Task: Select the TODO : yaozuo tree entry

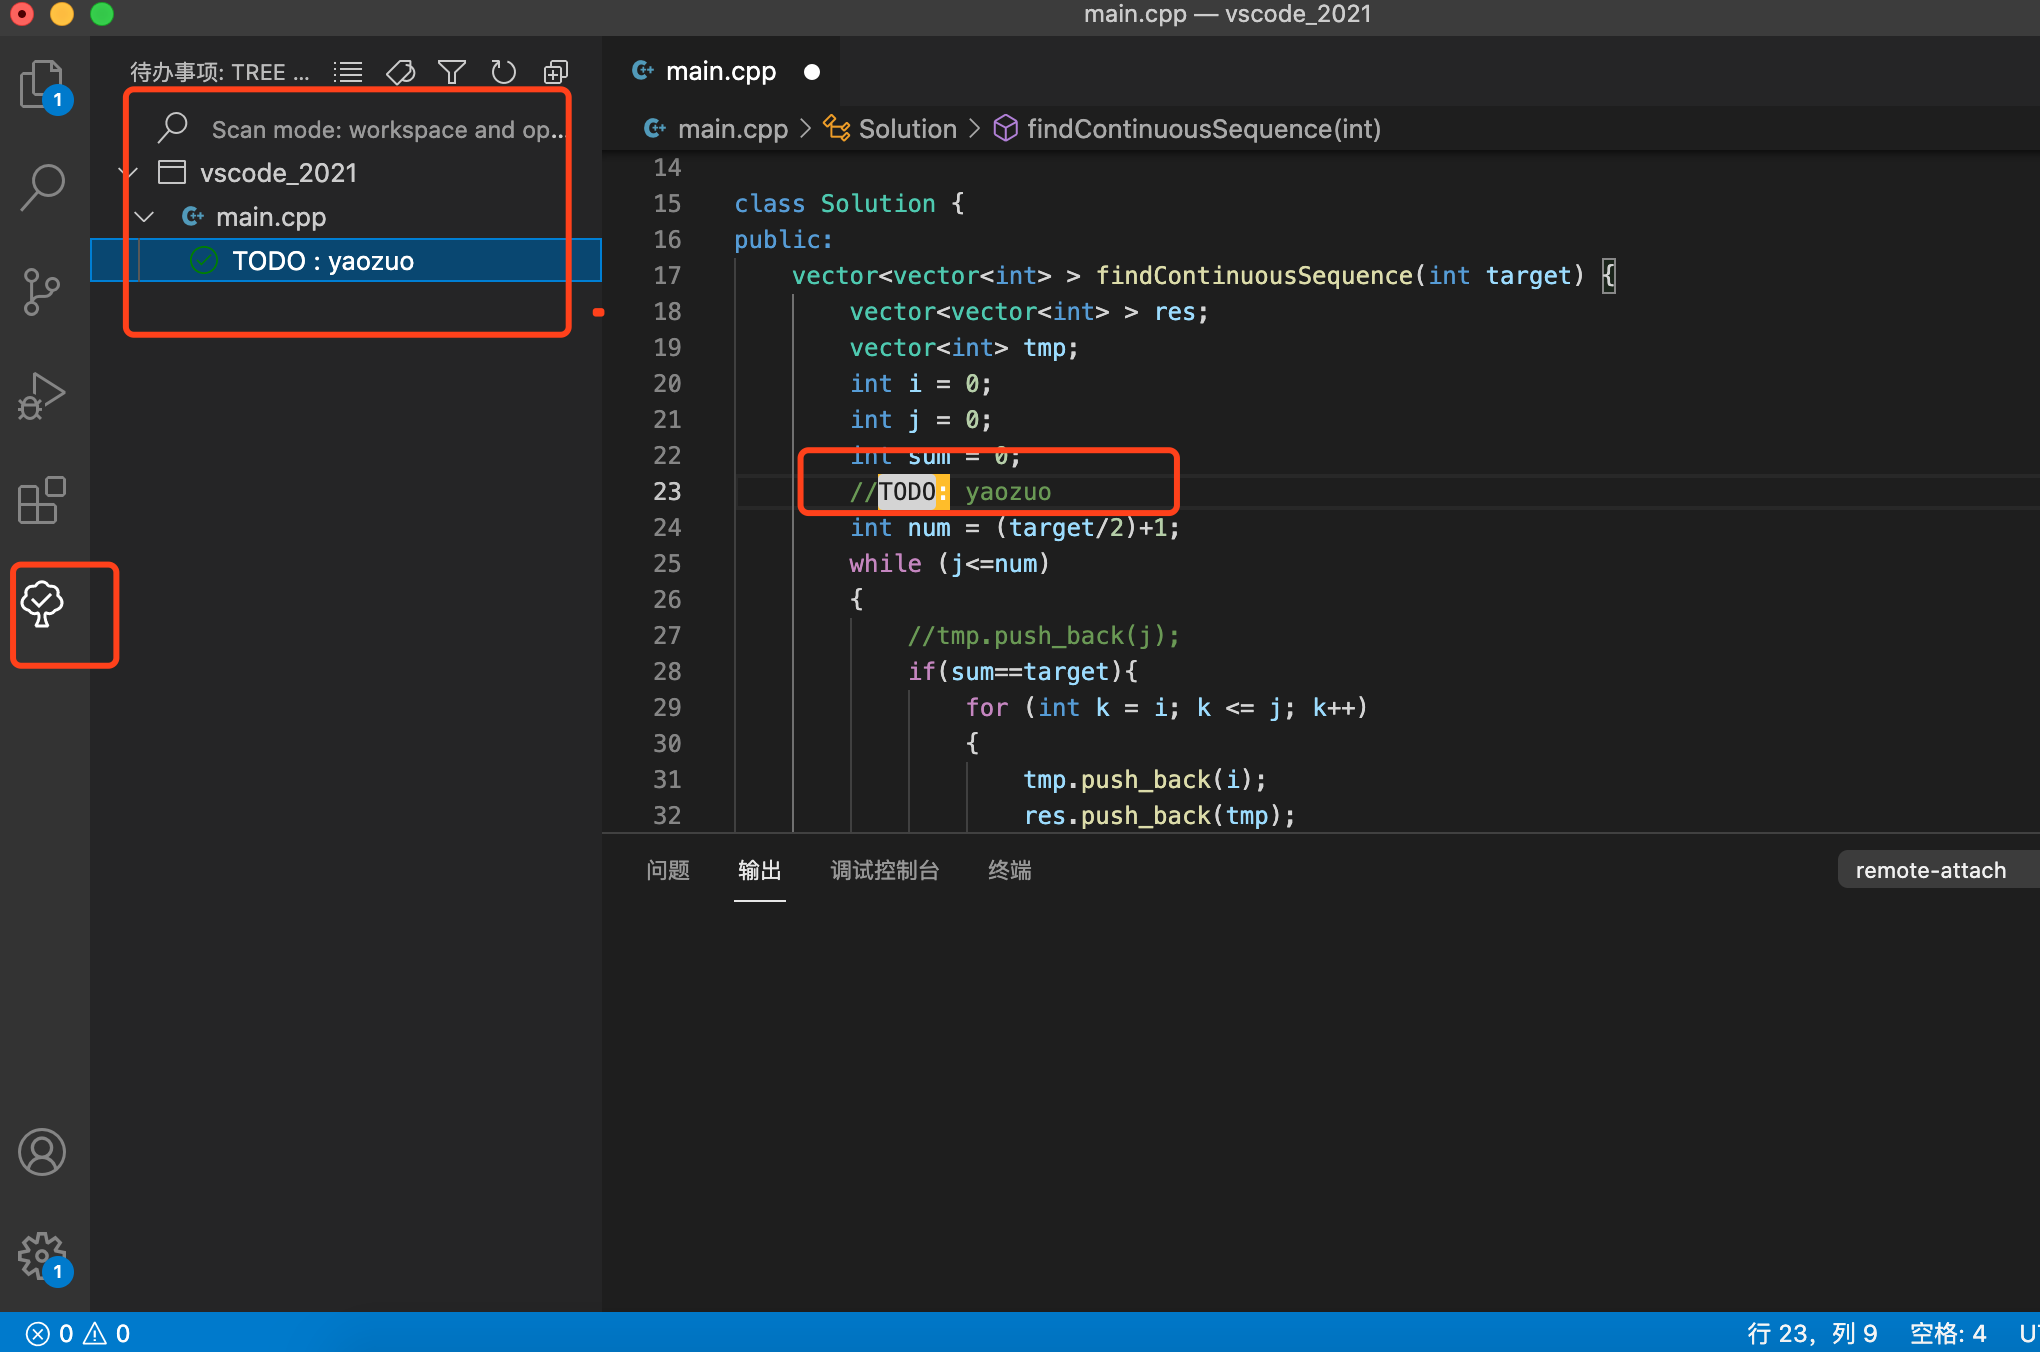Action: (322, 261)
